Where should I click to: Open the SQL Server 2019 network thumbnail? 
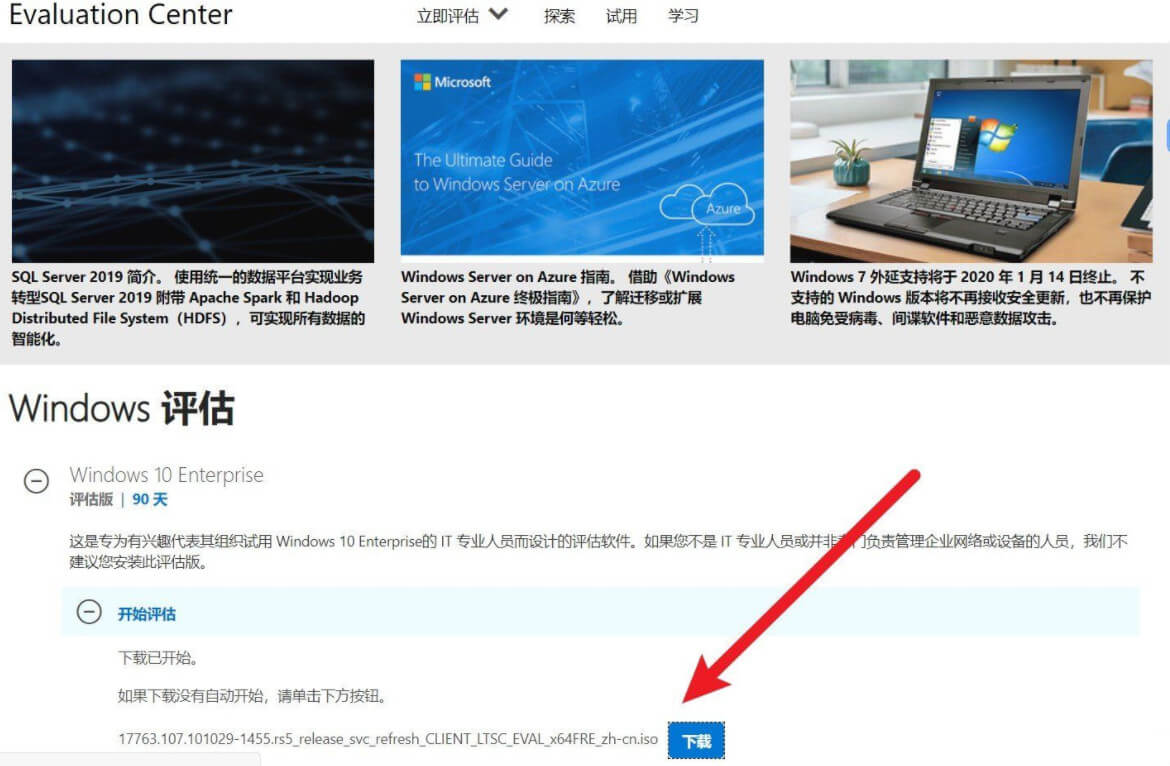tap(193, 161)
